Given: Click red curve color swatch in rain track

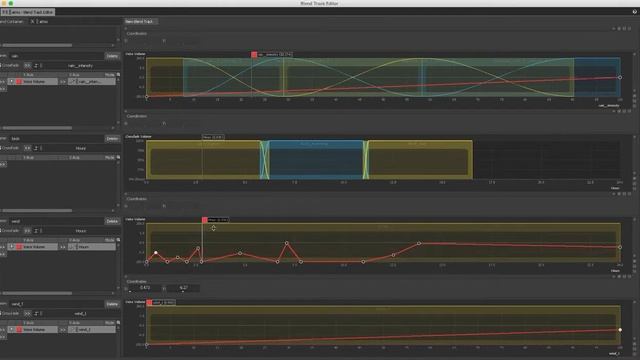Looking at the screenshot, I should [x=19, y=82].
